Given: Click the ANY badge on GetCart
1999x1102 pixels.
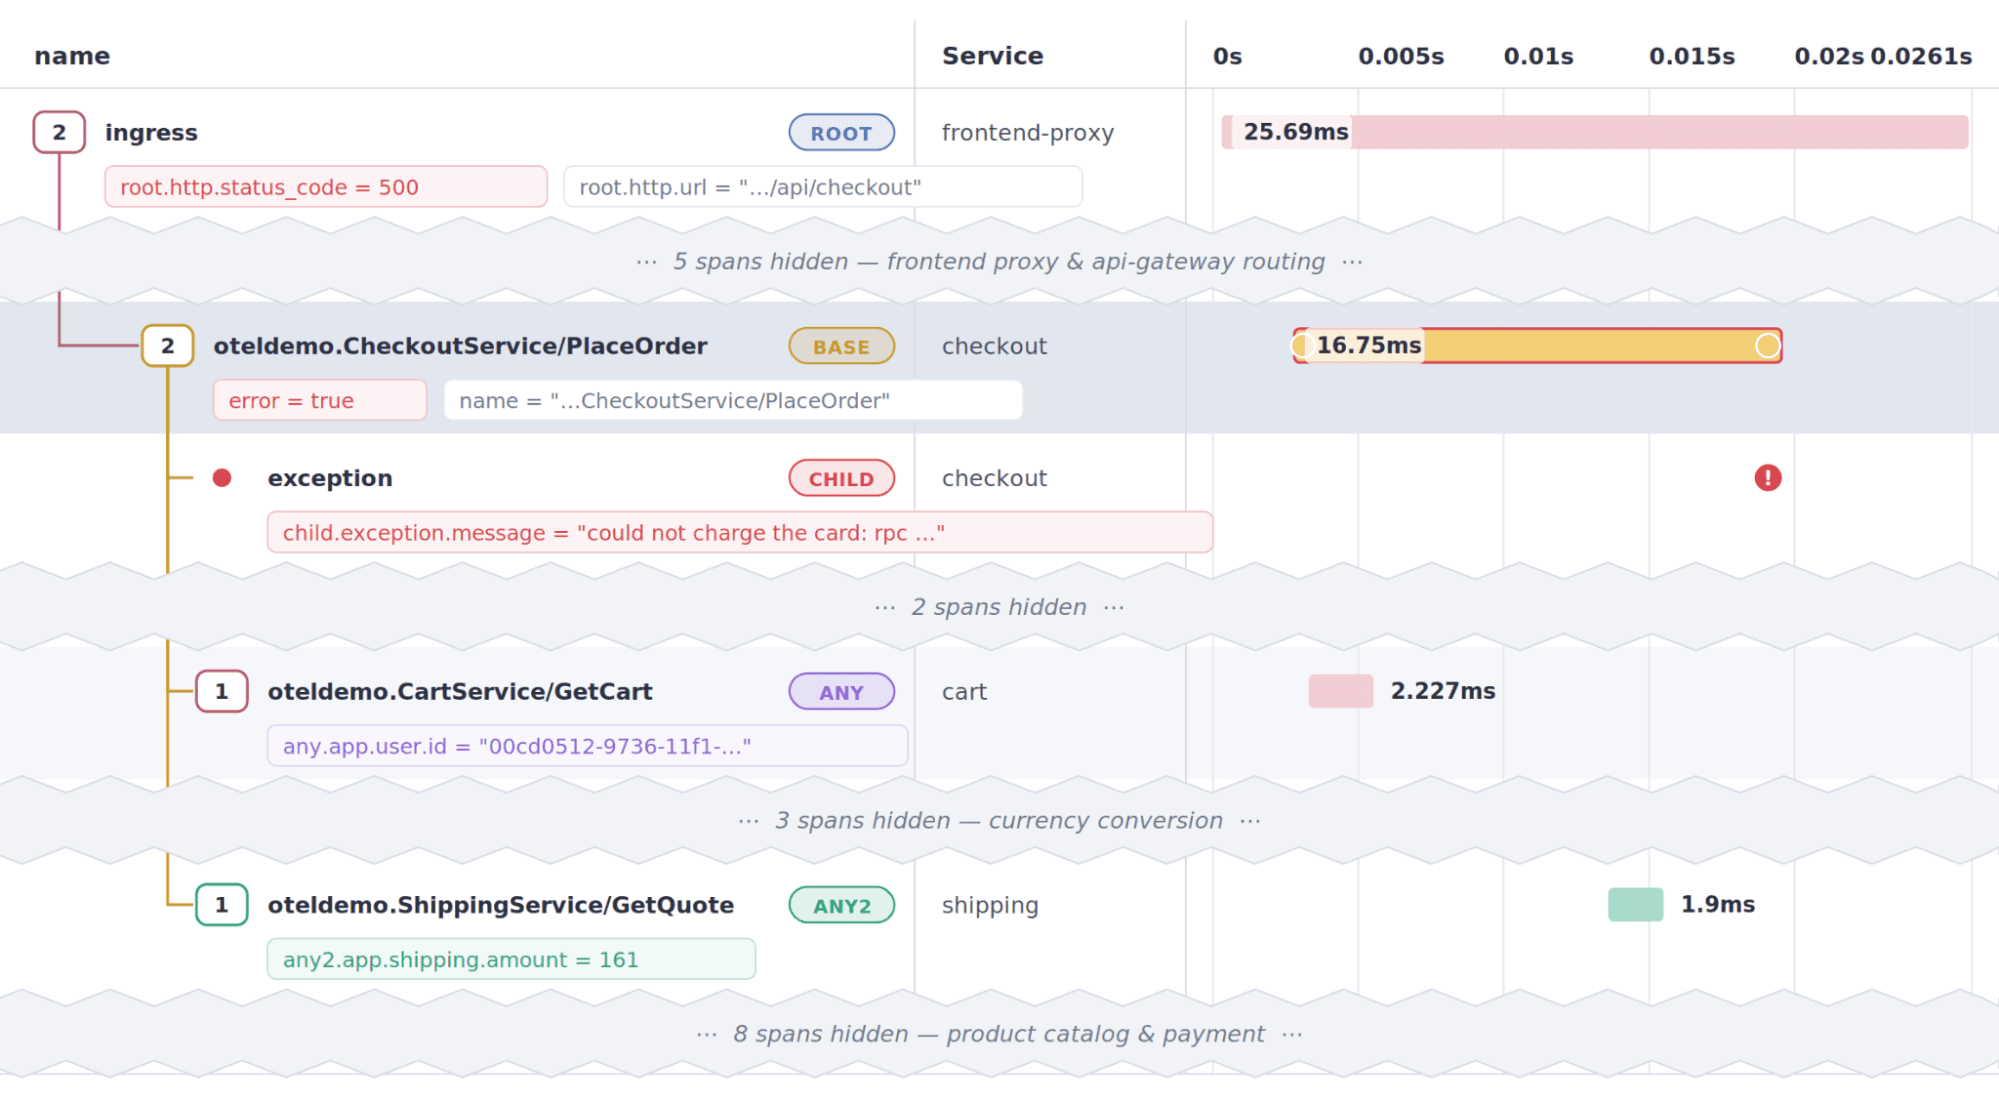Looking at the screenshot, I should click(x=841, y=692).
